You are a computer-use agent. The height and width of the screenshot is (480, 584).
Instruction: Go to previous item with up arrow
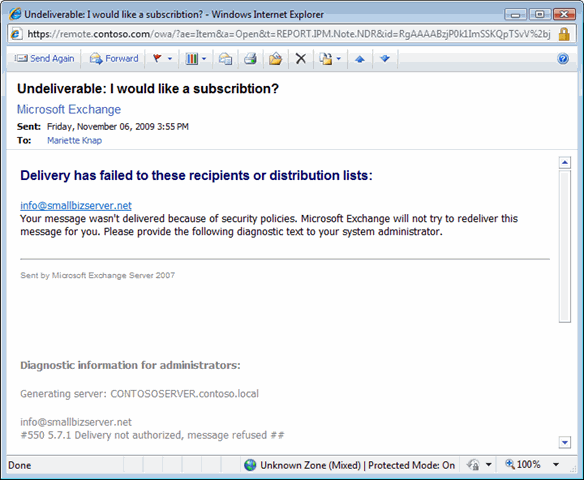pos(360,59)
